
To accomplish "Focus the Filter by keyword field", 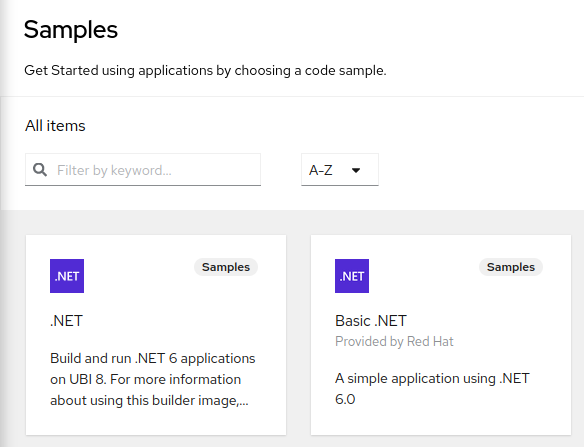I will click(143, 169).
